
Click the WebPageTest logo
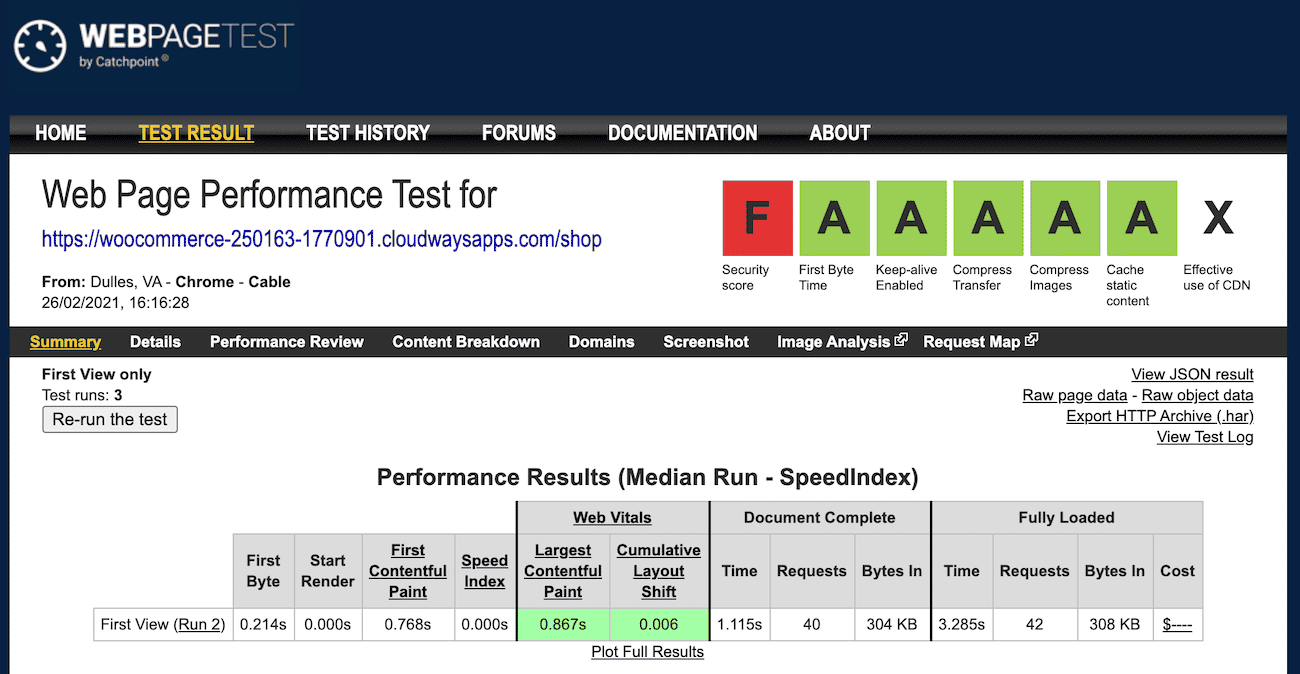(x=154, y=46)
